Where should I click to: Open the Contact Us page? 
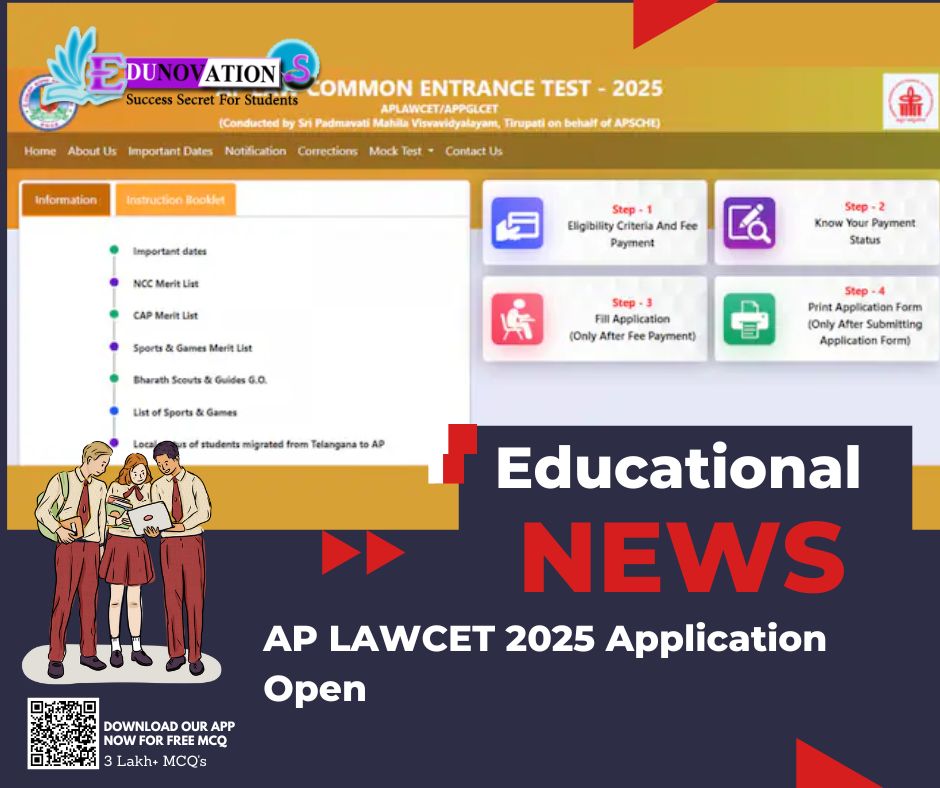474,150
